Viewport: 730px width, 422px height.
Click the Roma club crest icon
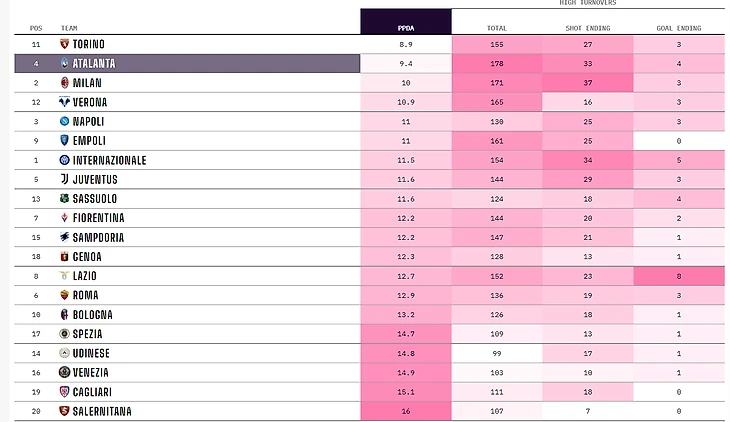(x=65, y=295)
